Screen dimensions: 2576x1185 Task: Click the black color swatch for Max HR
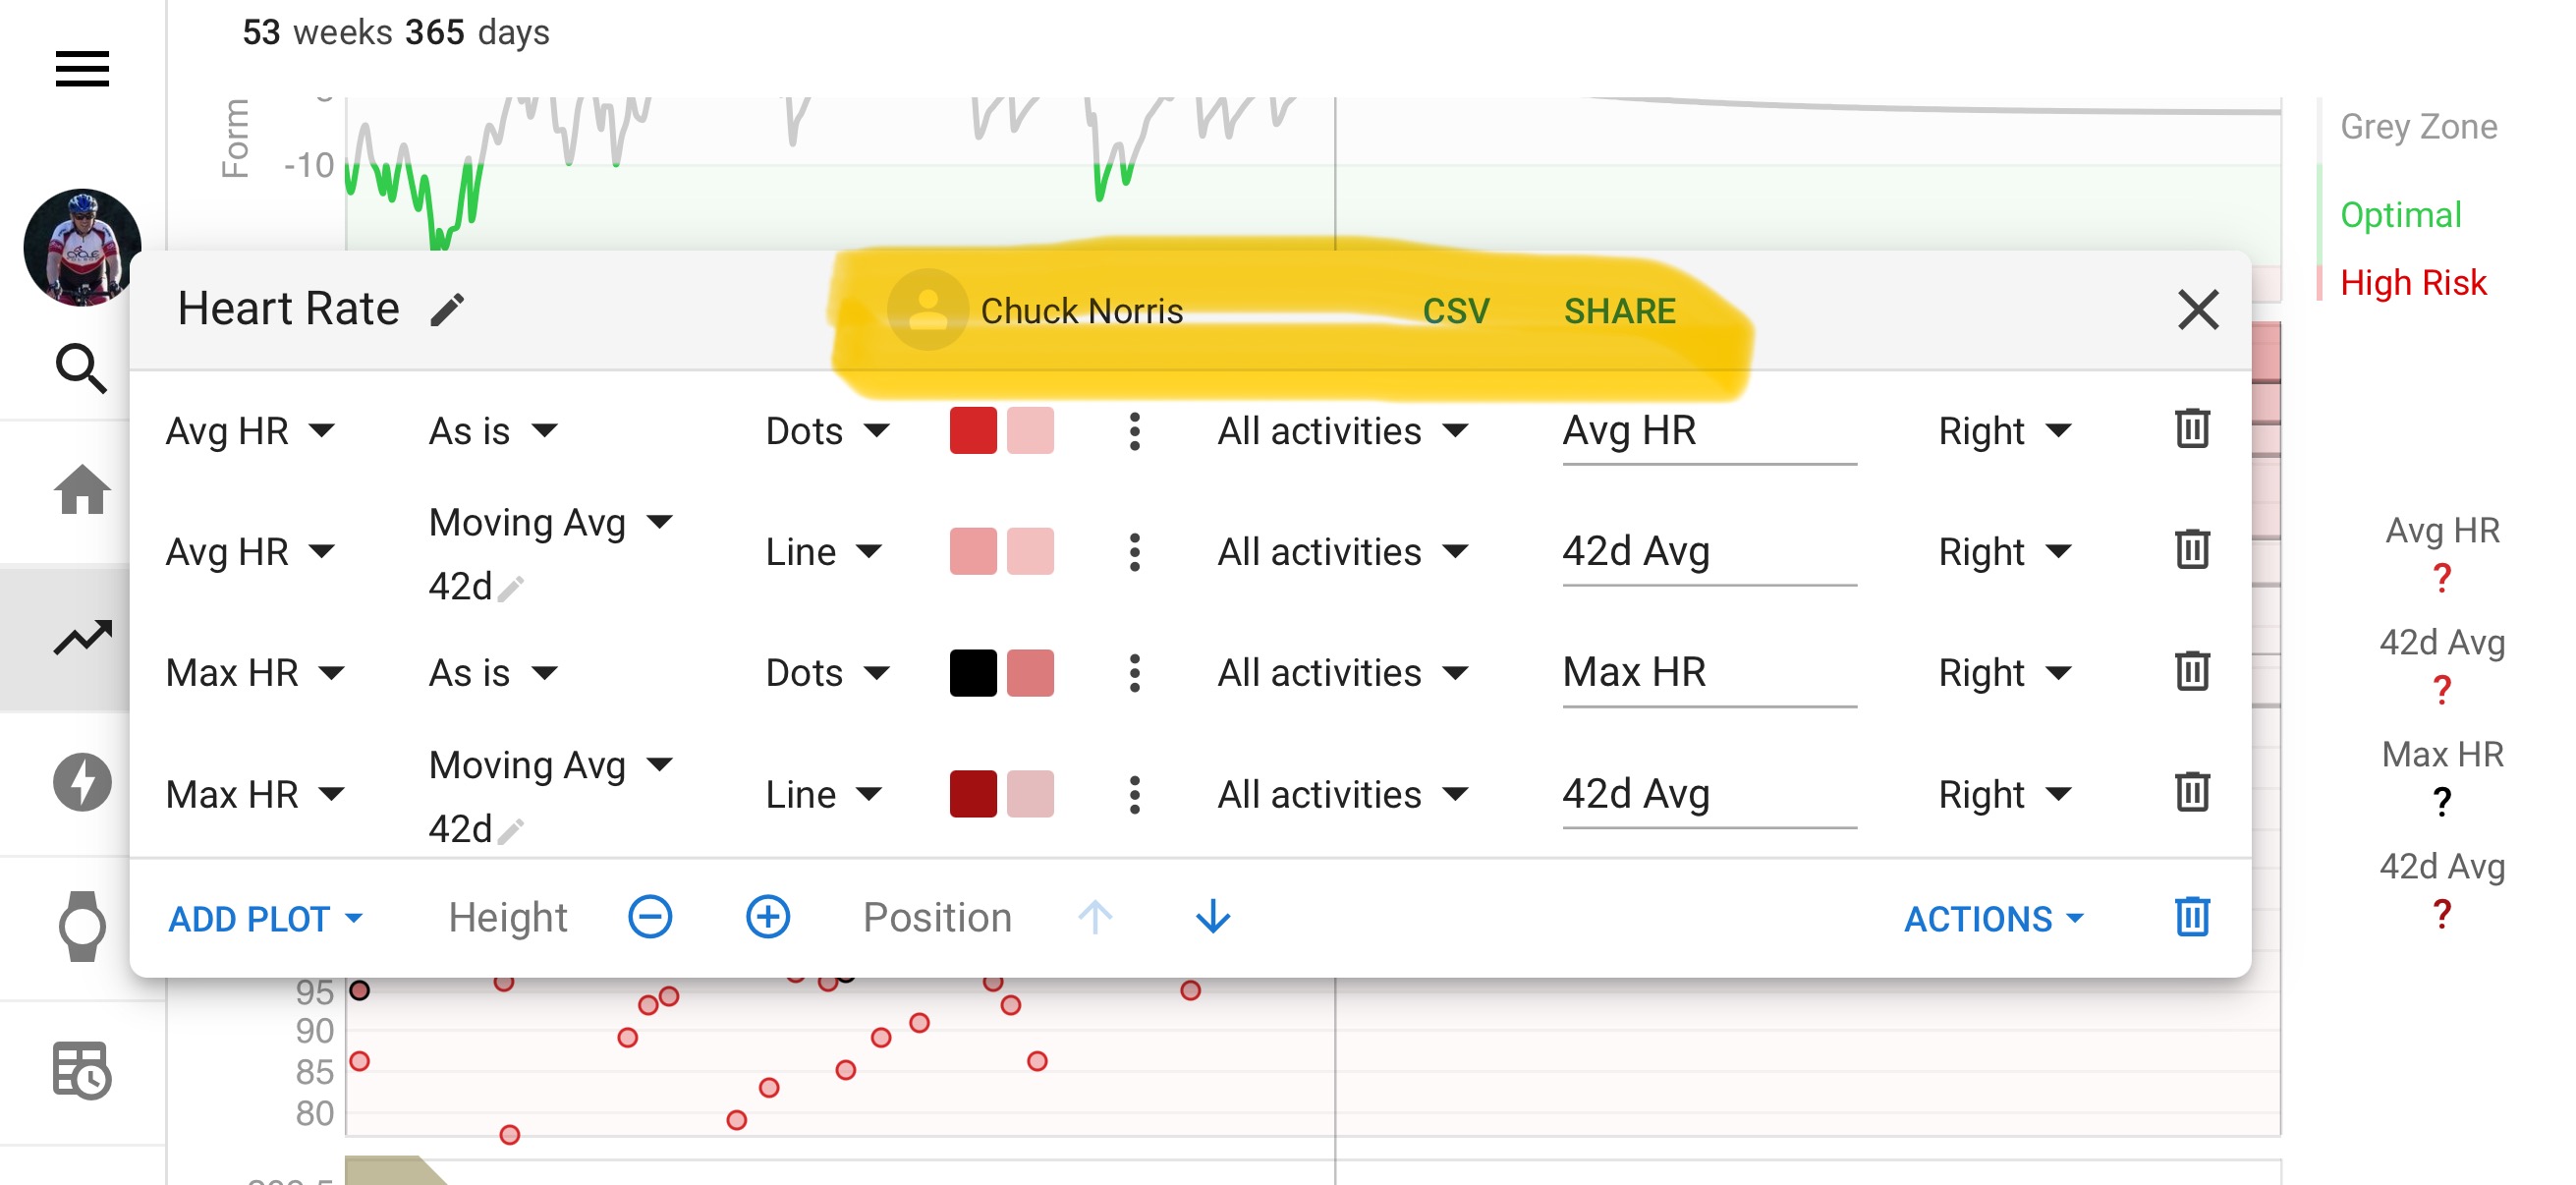pyautogui.click(x=972, y=673)
